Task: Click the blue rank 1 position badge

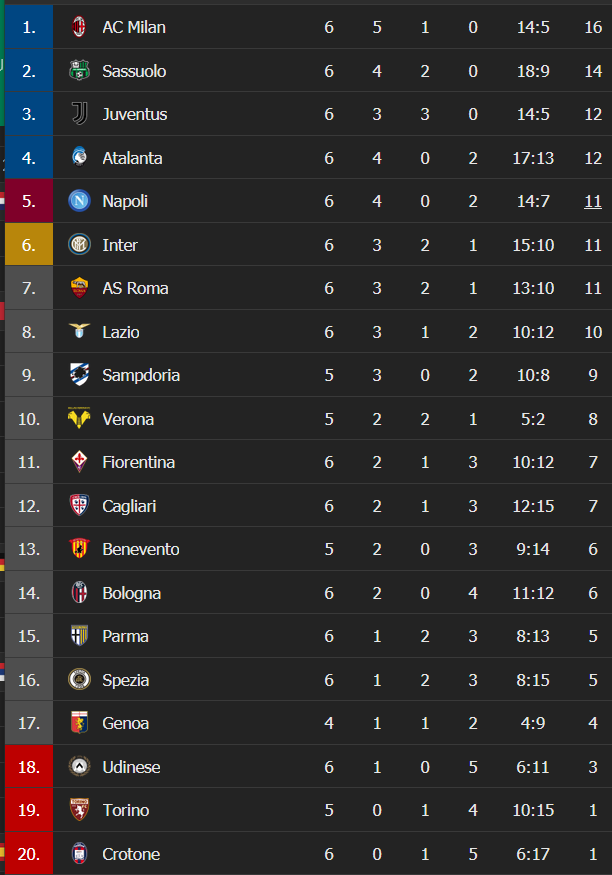Action: [x=29, y=27]
